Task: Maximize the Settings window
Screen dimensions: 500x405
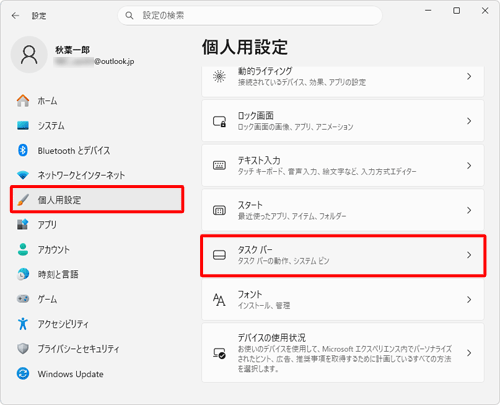Action: pos(457,11)
